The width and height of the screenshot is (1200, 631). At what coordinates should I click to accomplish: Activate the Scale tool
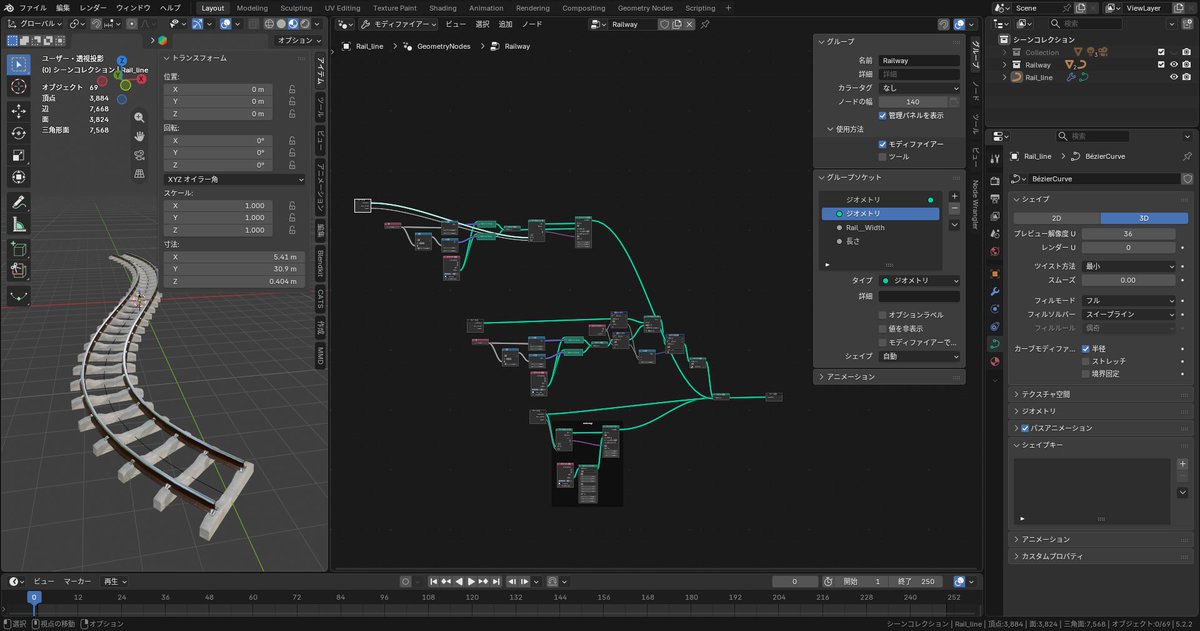coord(19,155)
